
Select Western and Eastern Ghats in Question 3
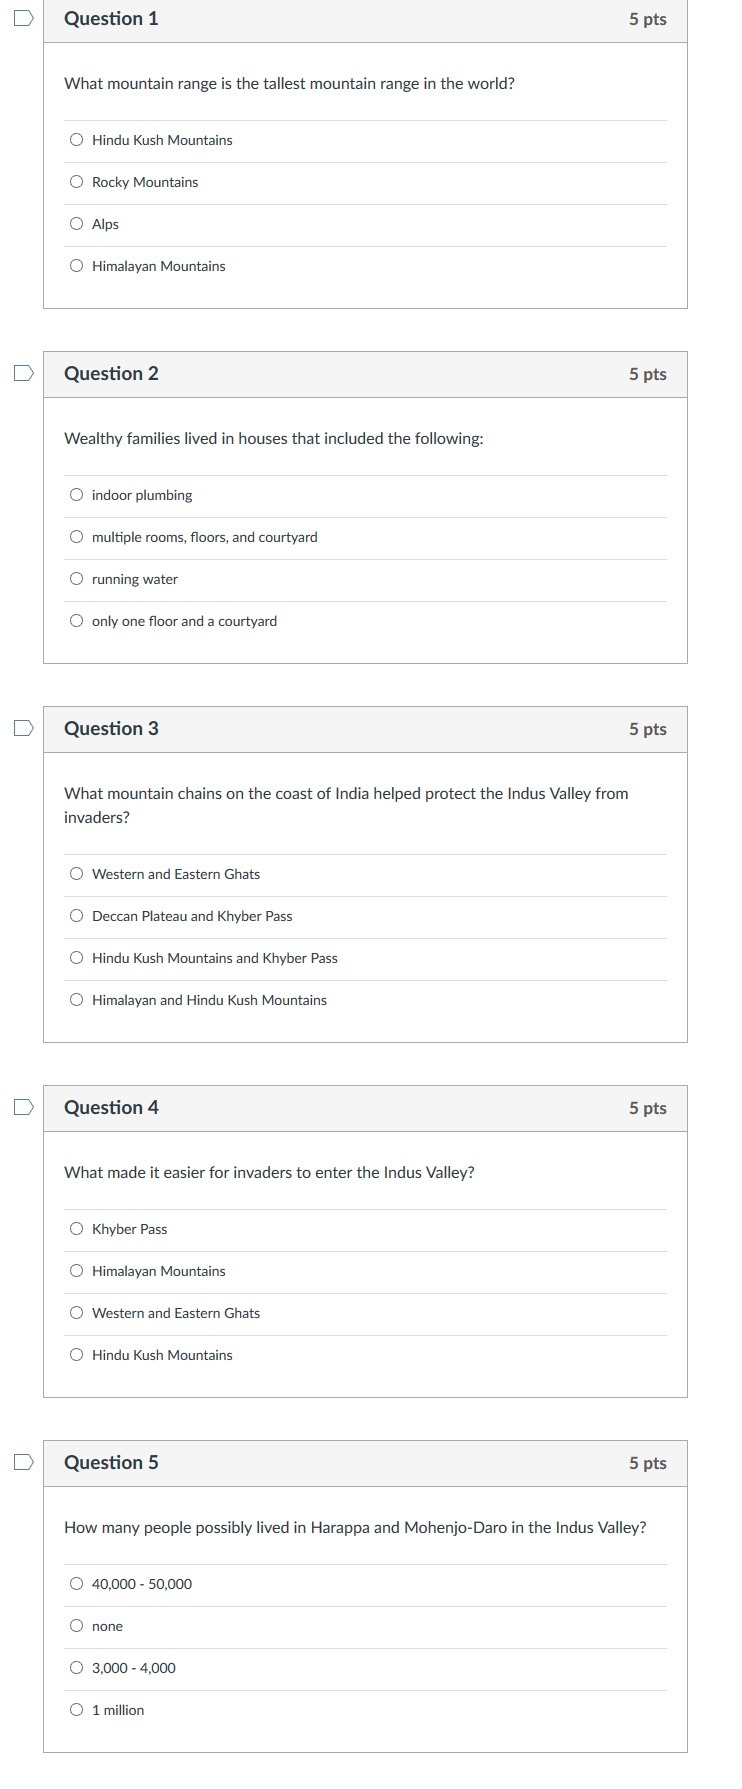(x=77, y=874)
